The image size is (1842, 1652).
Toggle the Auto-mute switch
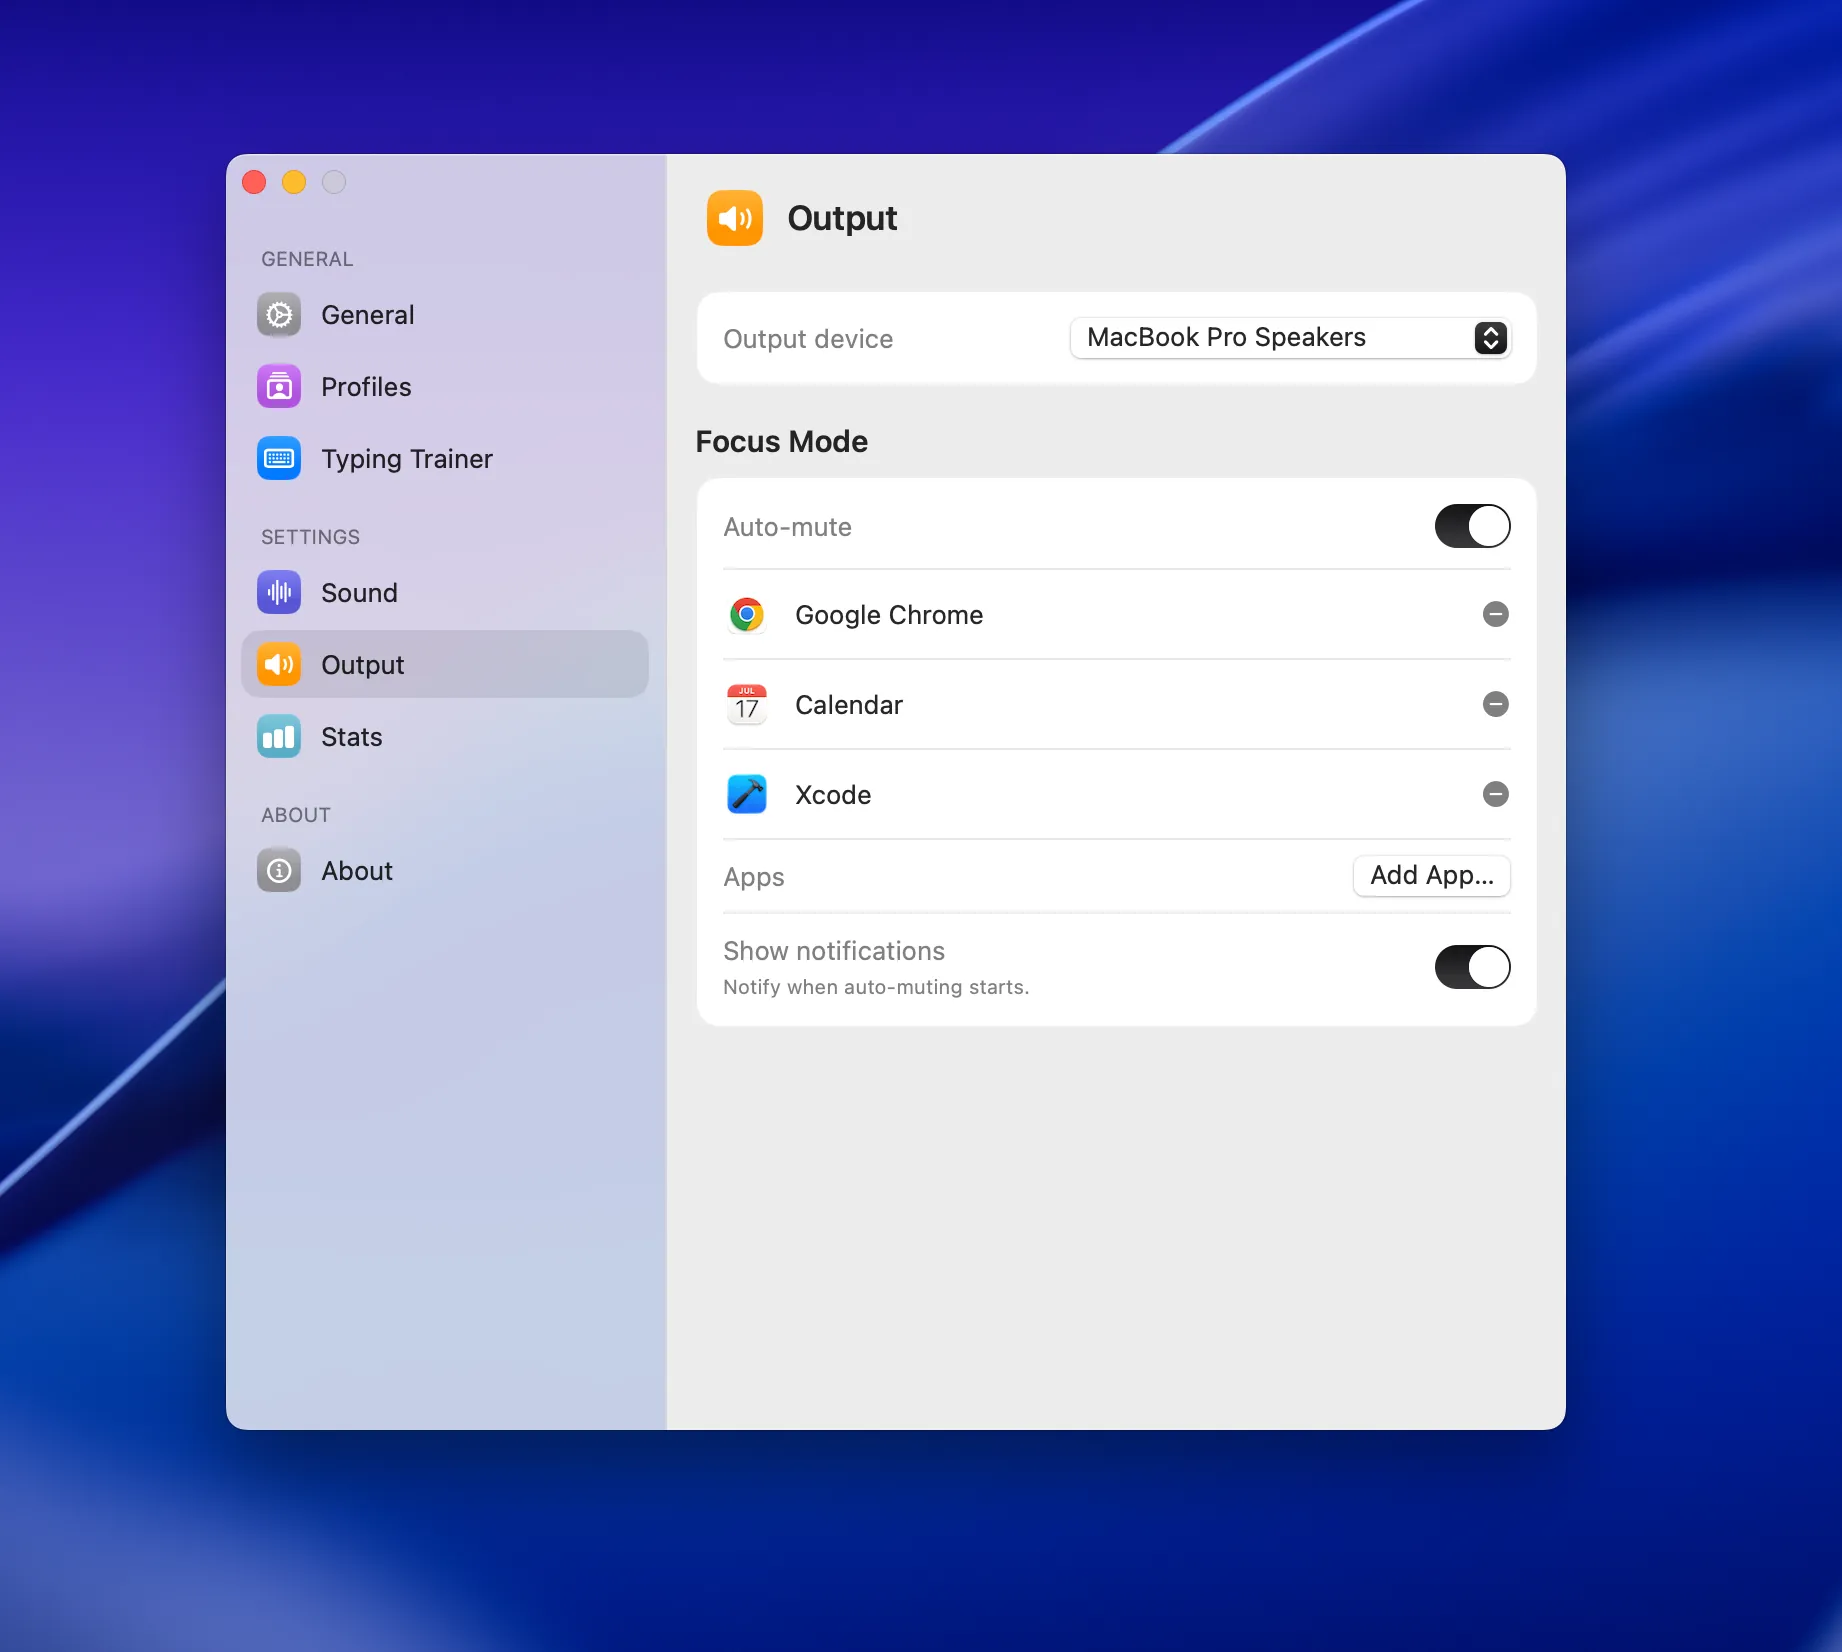pyautogui.click(x=1473, y=526)
